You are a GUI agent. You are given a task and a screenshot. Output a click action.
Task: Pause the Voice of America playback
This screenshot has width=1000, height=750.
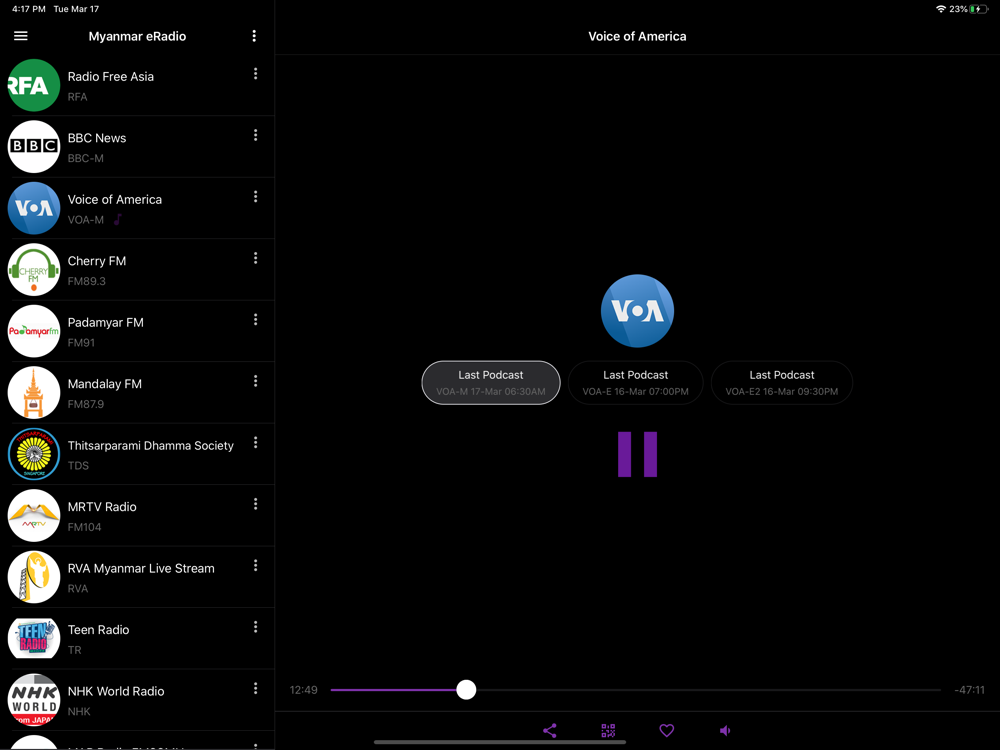point(637,454)
